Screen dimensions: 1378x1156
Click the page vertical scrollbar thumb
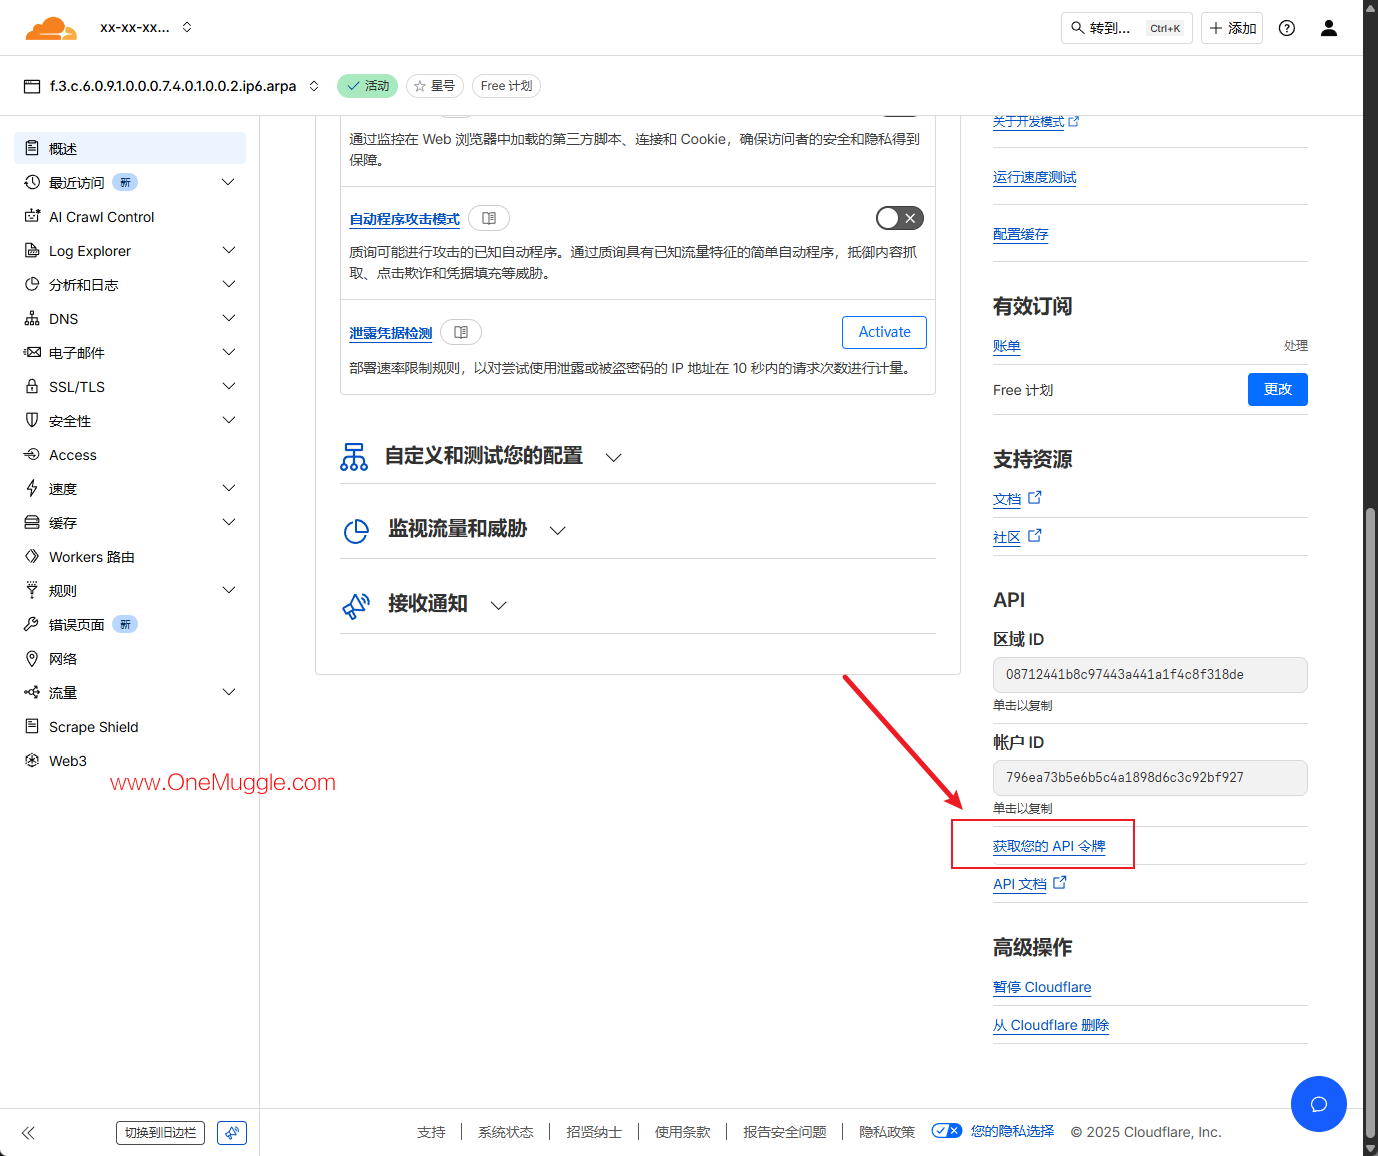[x=1370, y=822]
